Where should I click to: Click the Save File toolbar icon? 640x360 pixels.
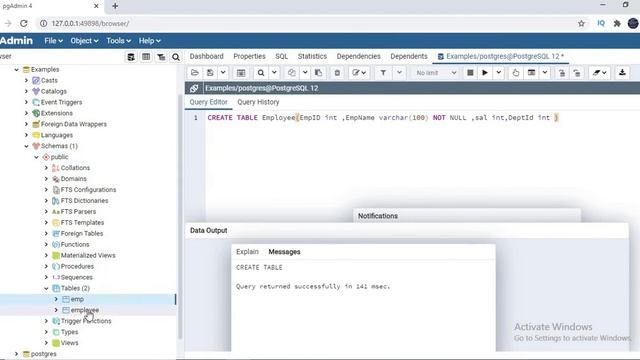point(210,73)
